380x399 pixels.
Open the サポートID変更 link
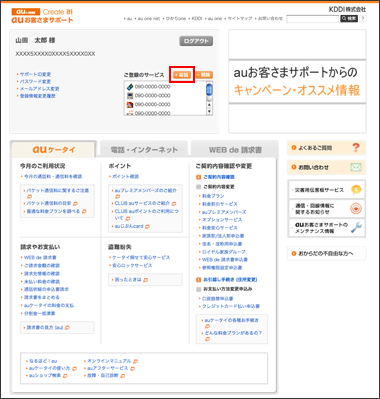[35, 74]
